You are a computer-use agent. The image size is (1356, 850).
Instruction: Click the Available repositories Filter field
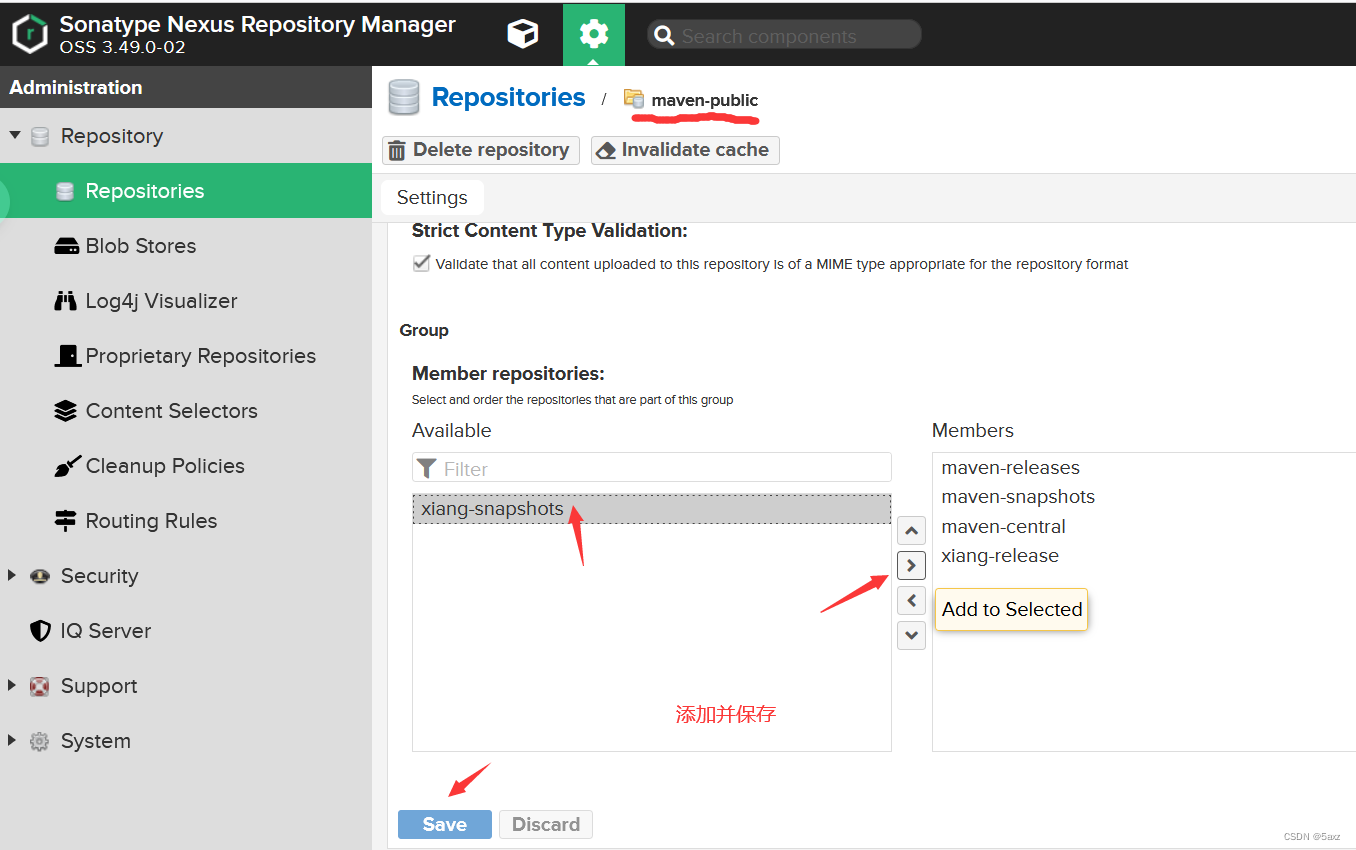coord(652,468)
